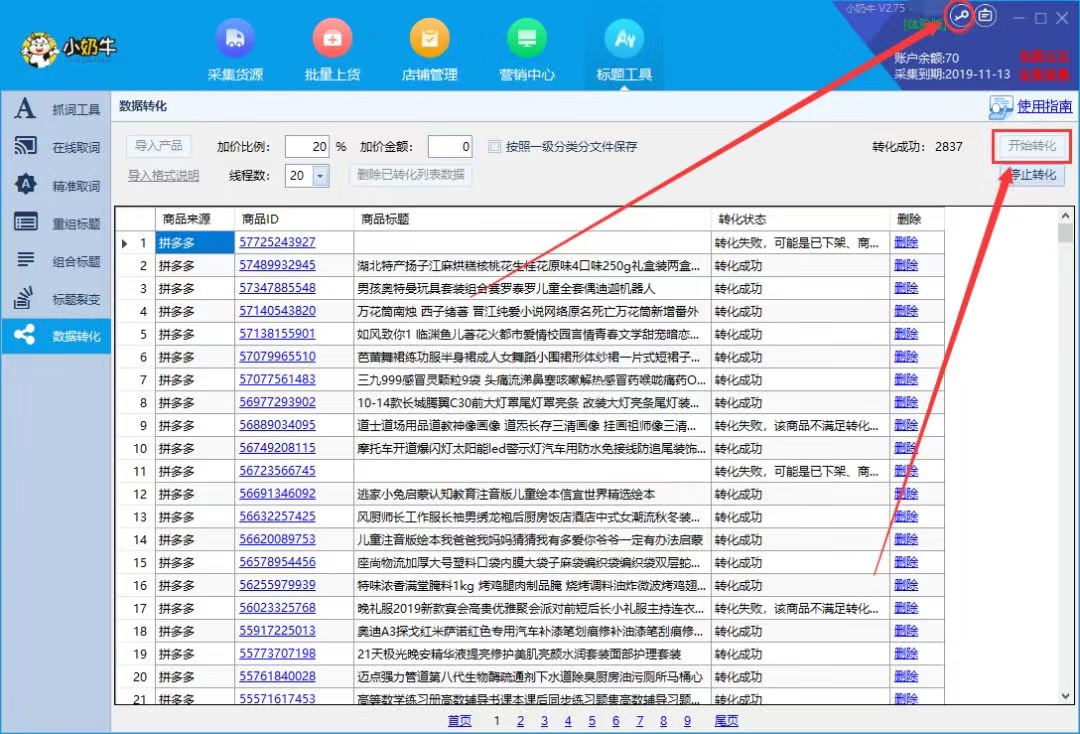The height and width of the screenshot is (734, 1080).
Task: Select 精准取词 in the sidebar
Action: [56, 185]
